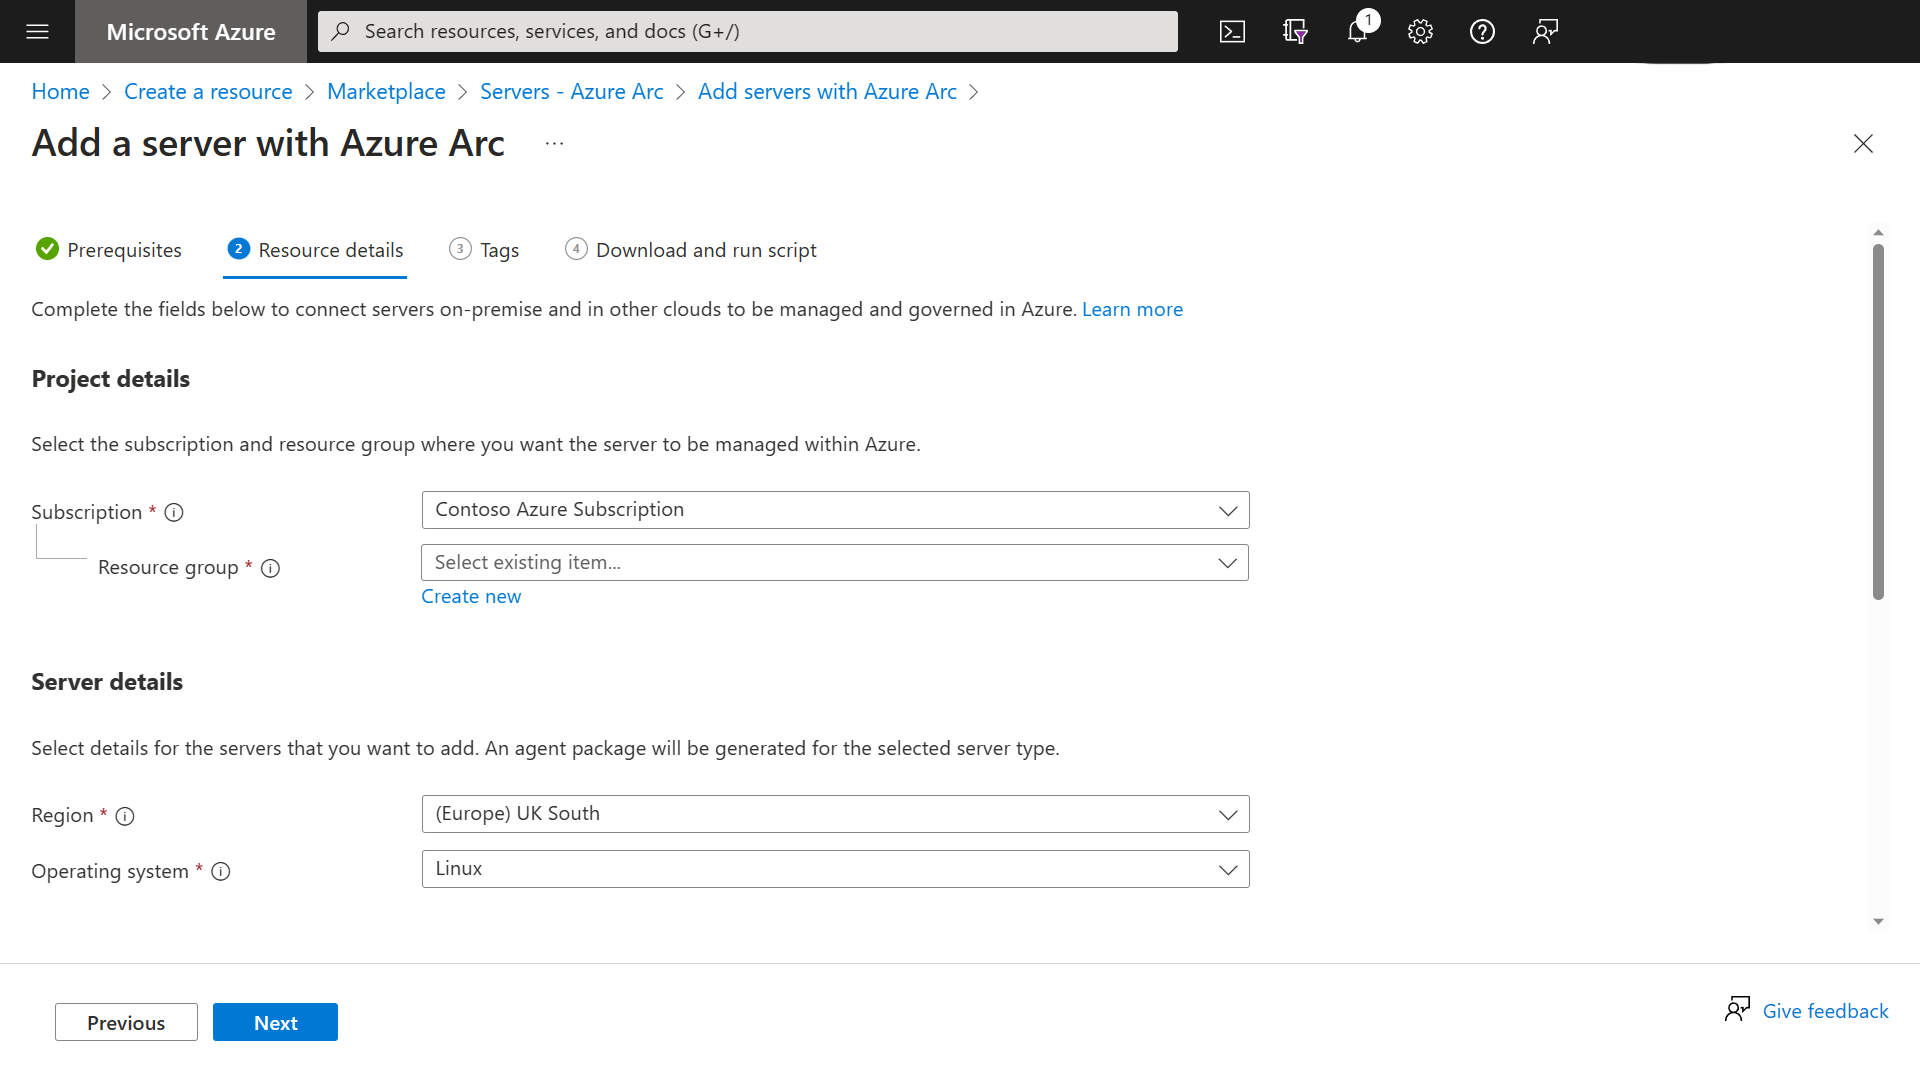Click the info icon next to Region

tap(125, 816)
